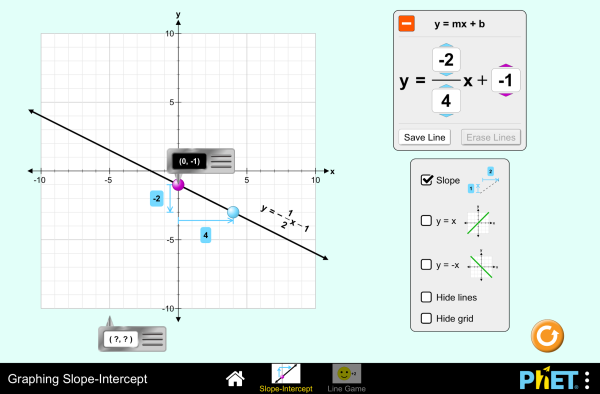The width and height of the screenshot is (600, 394).
Task: Enable the y = x checkbox
Action: [x=426, y=221]
